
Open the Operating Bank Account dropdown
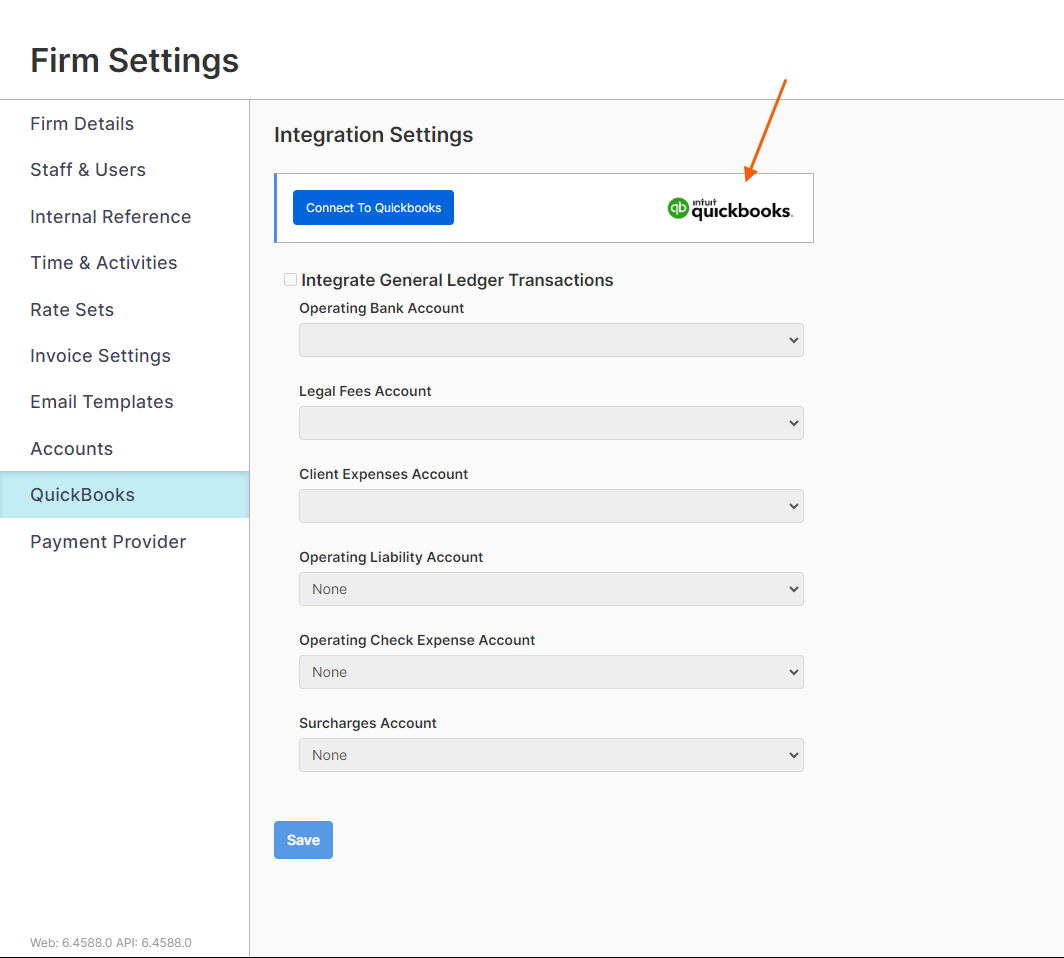pos(551,340)
